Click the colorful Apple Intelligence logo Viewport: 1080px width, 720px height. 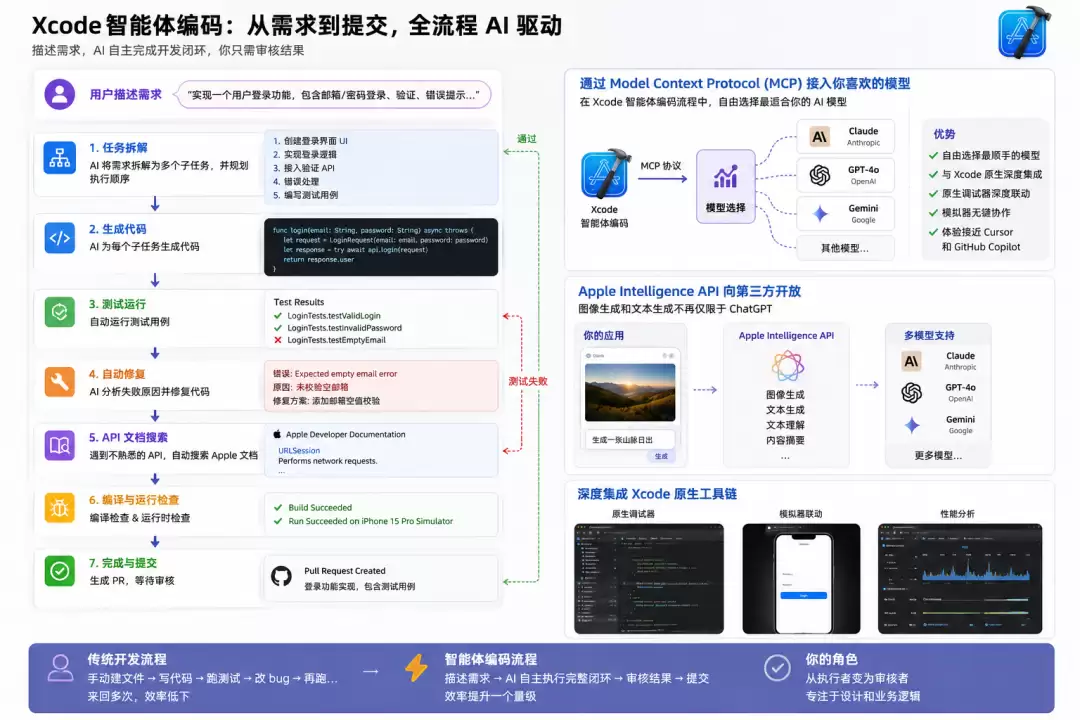click(x=787, y=366)
